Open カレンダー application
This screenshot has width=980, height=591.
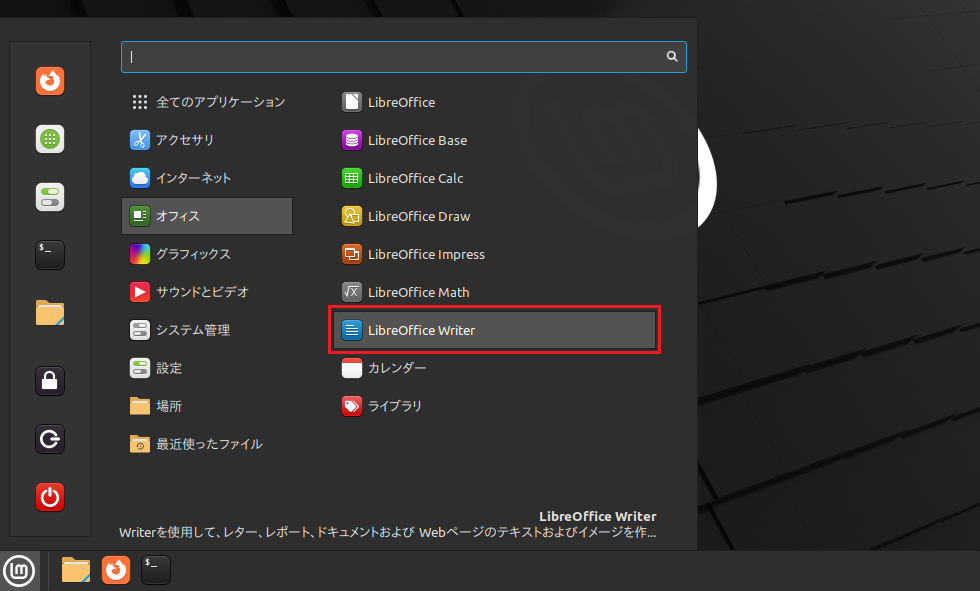[x=494, y=368]
